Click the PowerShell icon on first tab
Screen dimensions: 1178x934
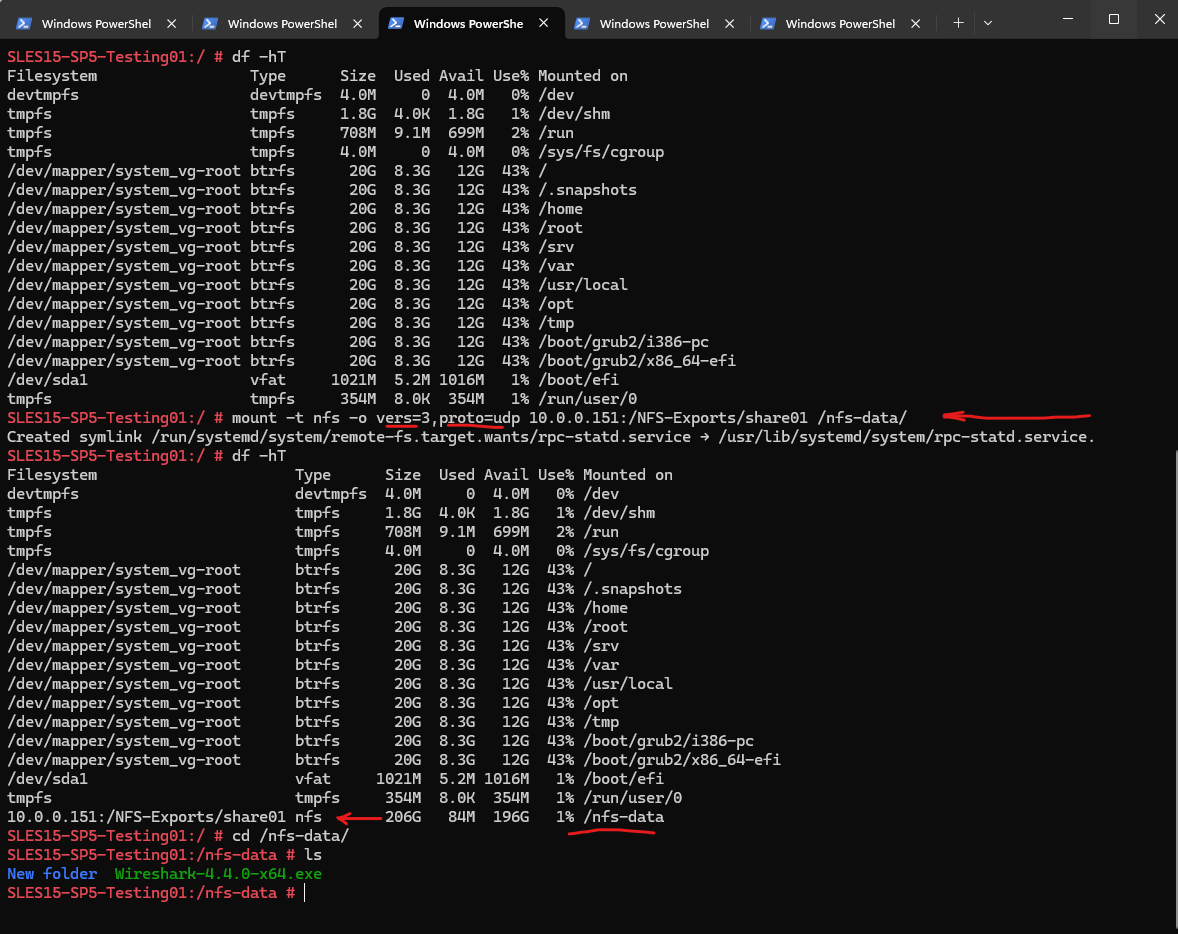(x=24, y=23)
